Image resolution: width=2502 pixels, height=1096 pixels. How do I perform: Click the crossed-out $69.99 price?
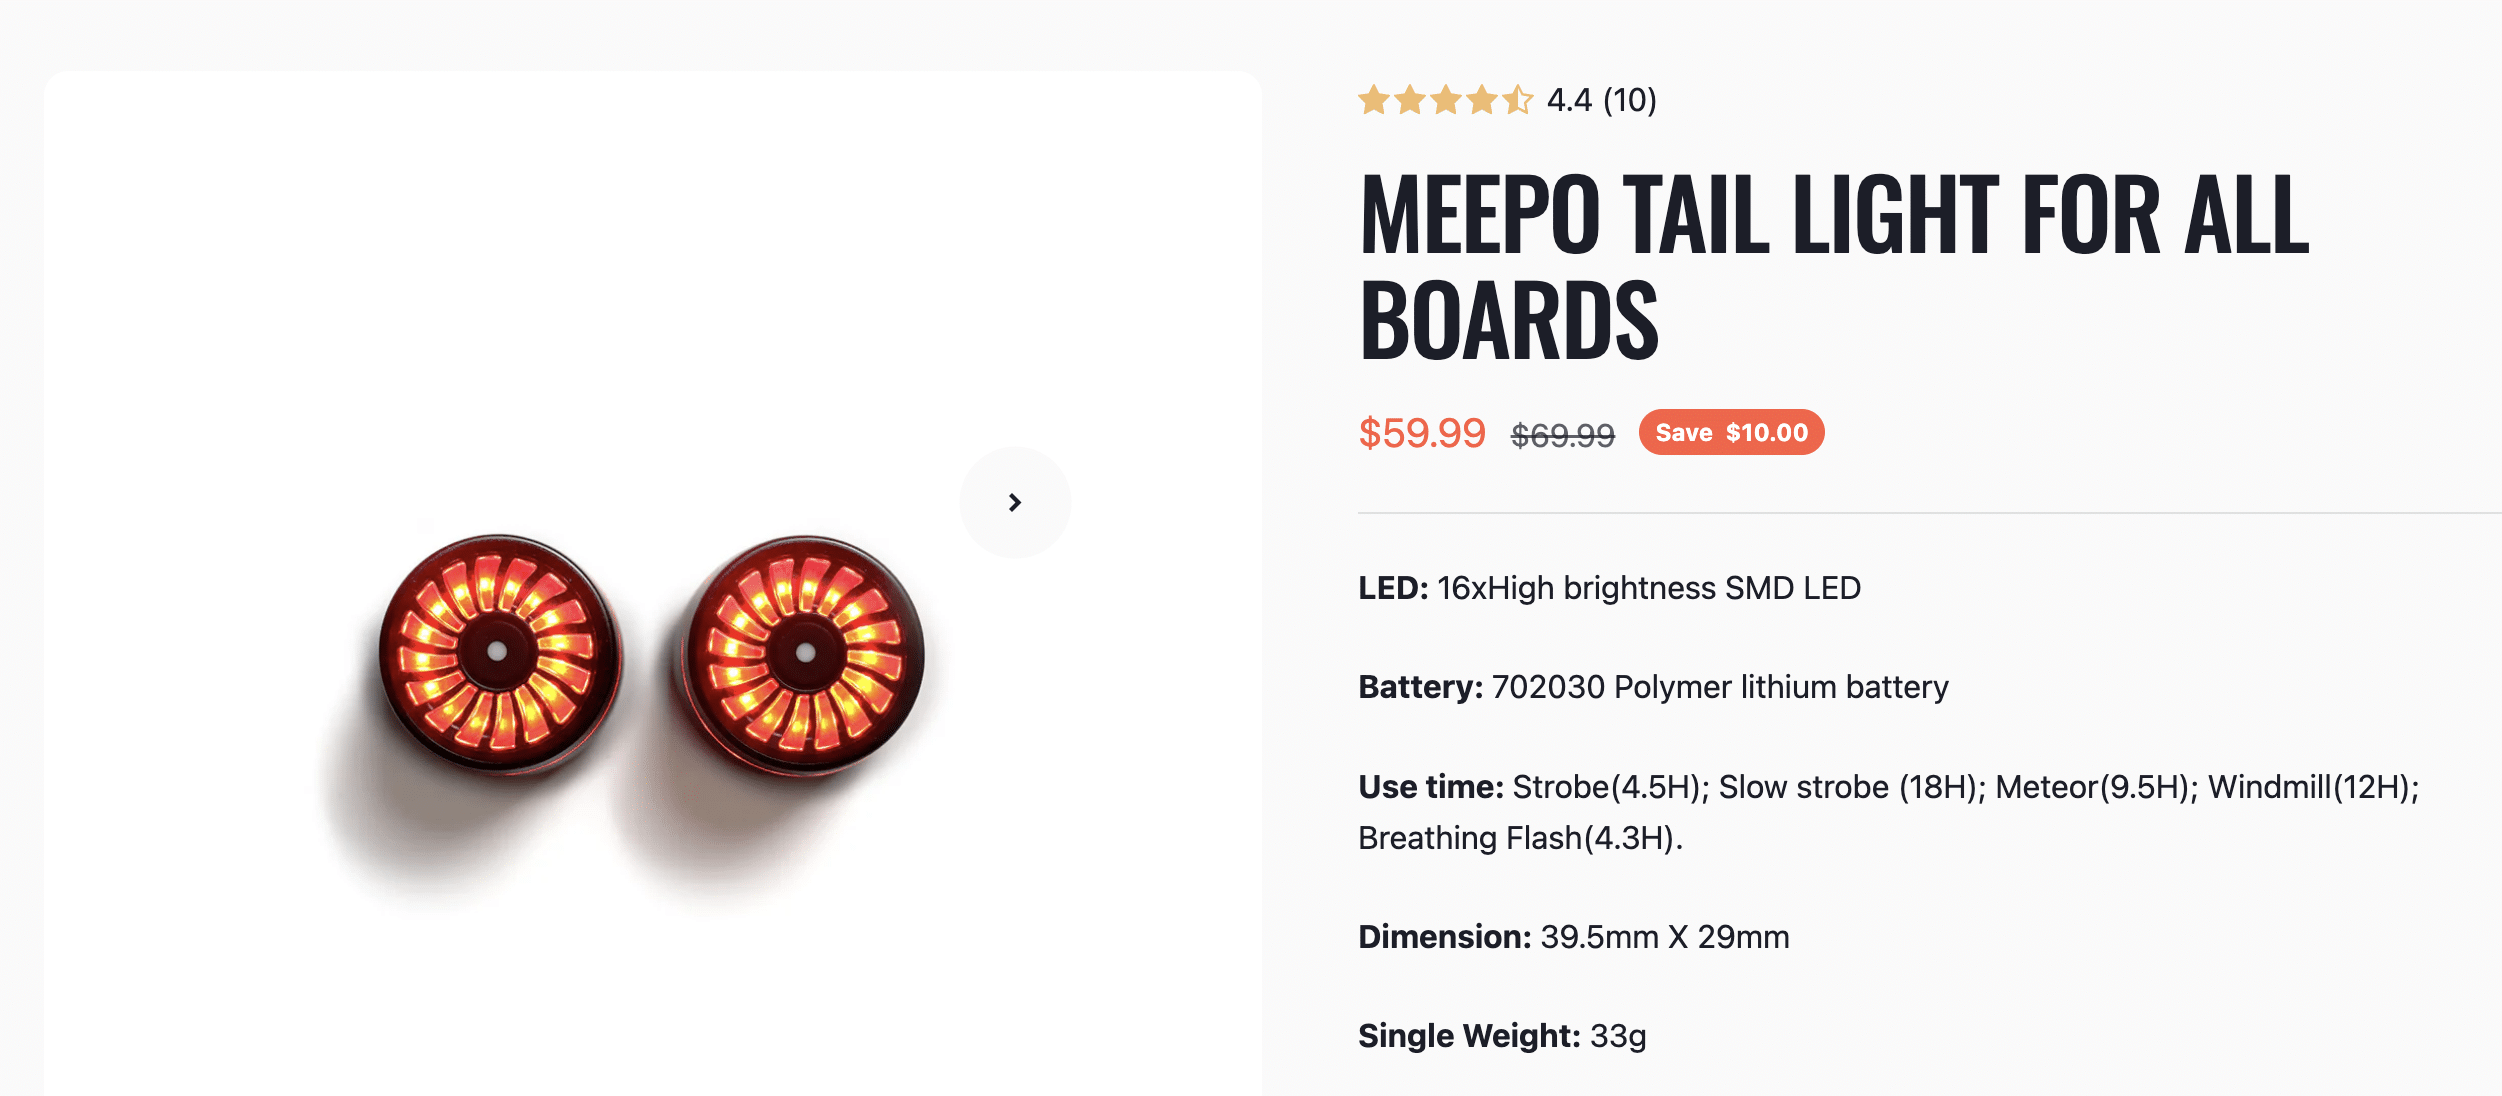pos(1561,434)
